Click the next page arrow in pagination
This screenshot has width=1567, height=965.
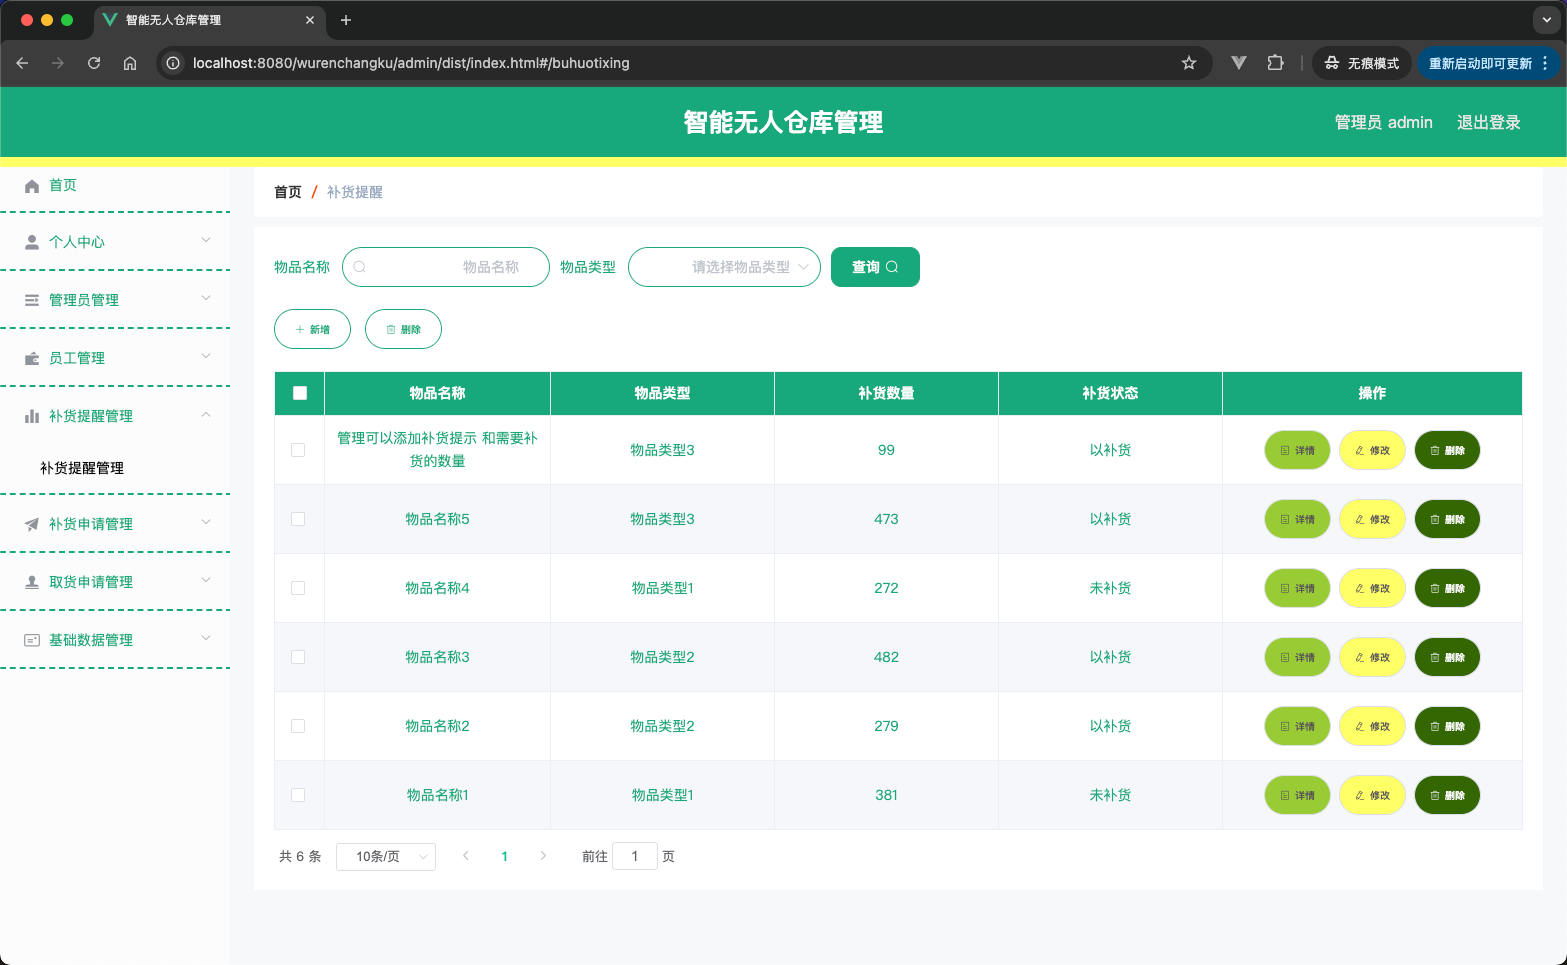tap(543, 856)
